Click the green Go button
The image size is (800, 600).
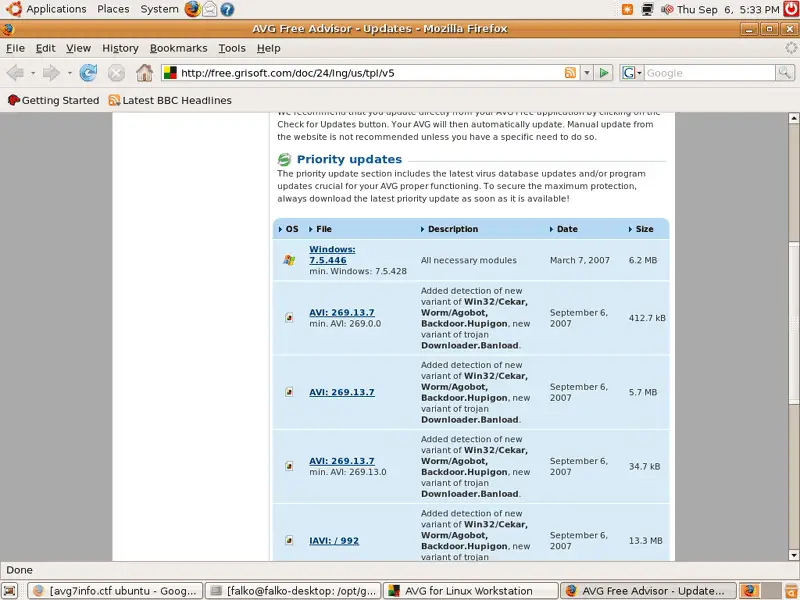[x=604, y=73]
